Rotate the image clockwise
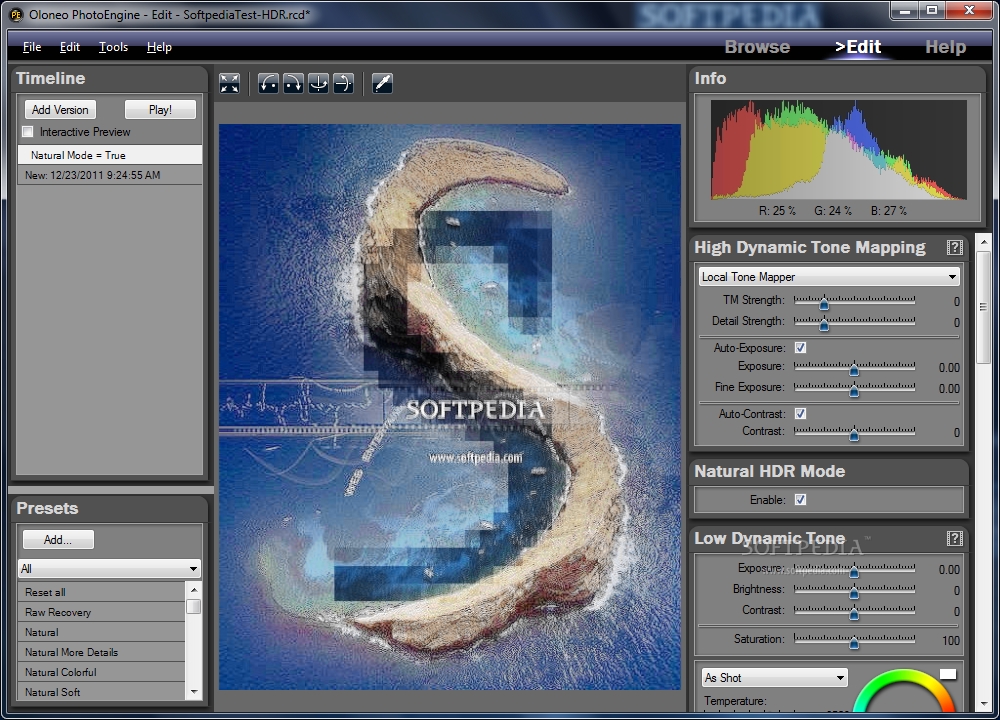1000x720 pixels. click(293, 83)
